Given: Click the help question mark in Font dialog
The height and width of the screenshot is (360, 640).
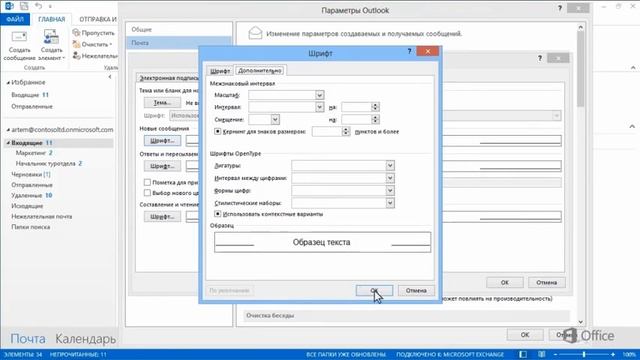Looking at the screenshot, I should tap(409, 51).
